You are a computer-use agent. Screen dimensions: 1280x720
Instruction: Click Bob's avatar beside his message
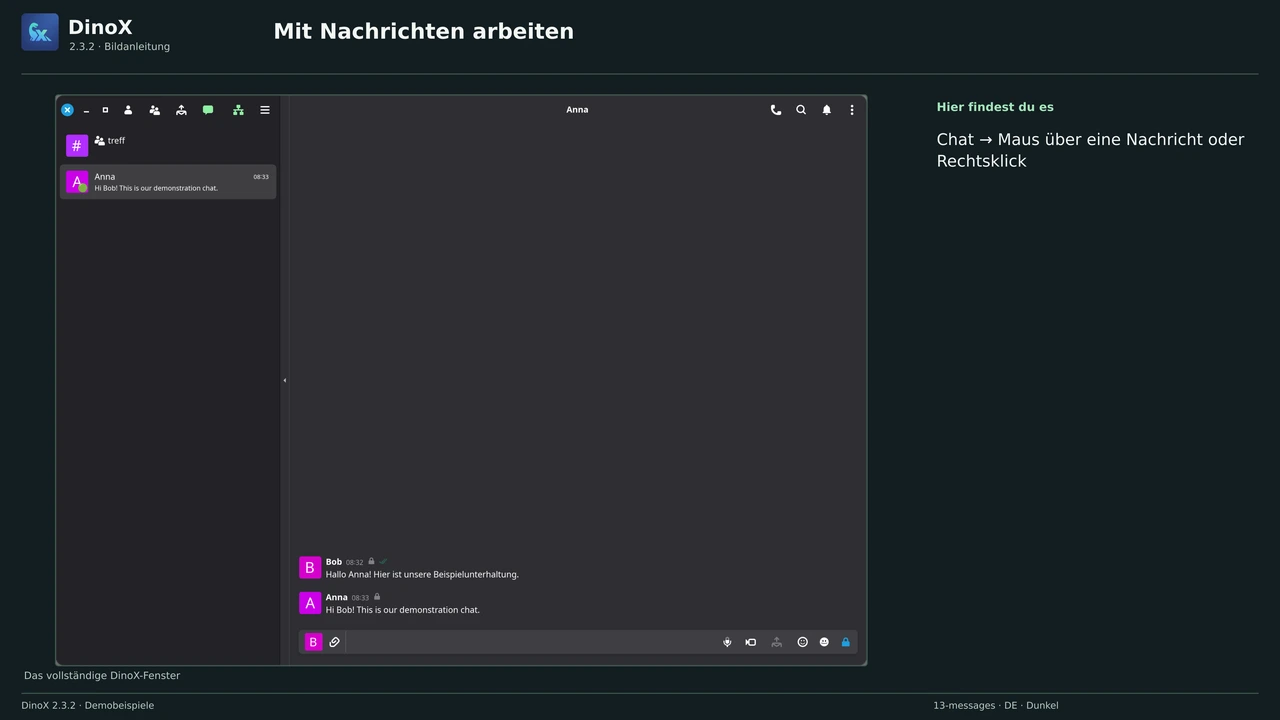[310, 568]
